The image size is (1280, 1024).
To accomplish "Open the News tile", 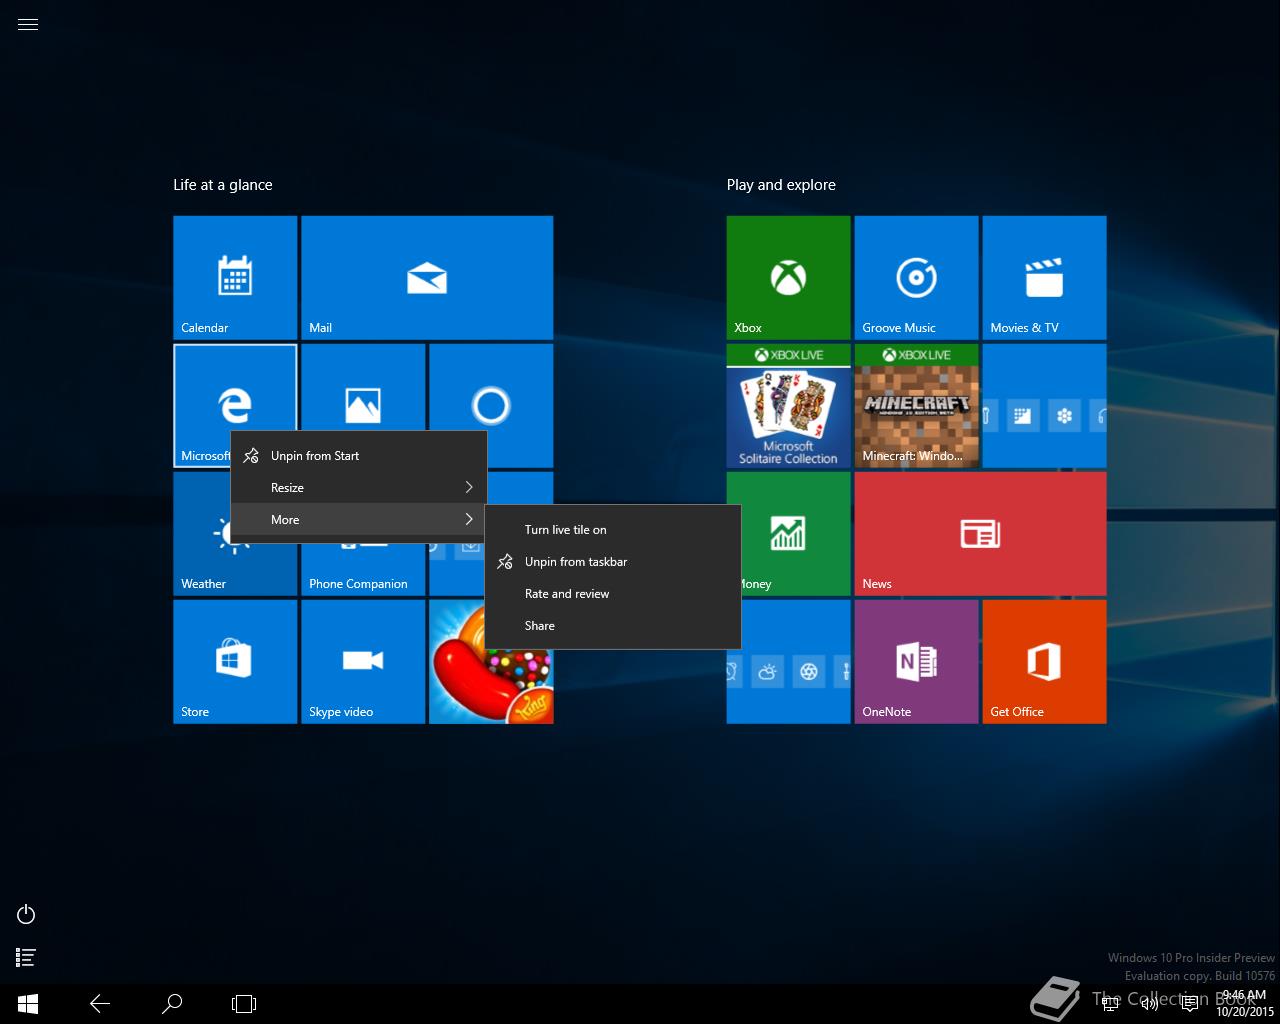I will click(981, 534).
